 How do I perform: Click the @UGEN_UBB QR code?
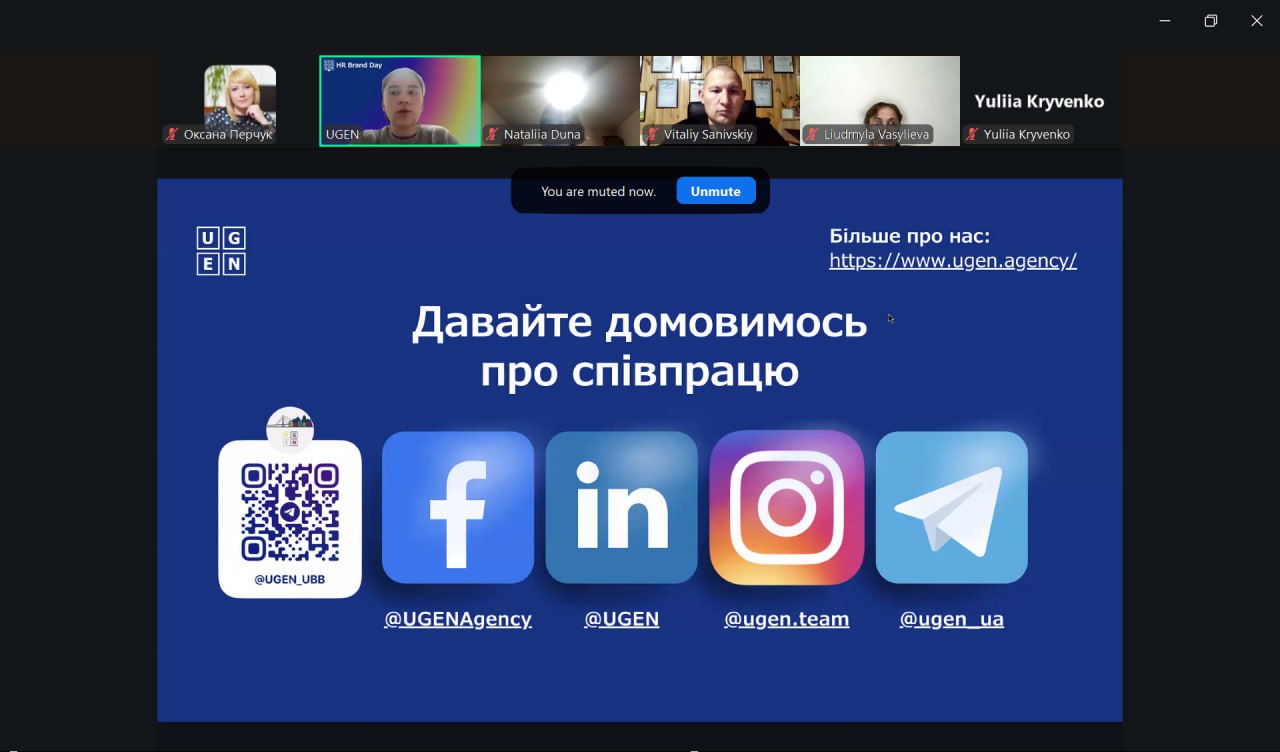[x=290, y=512]
